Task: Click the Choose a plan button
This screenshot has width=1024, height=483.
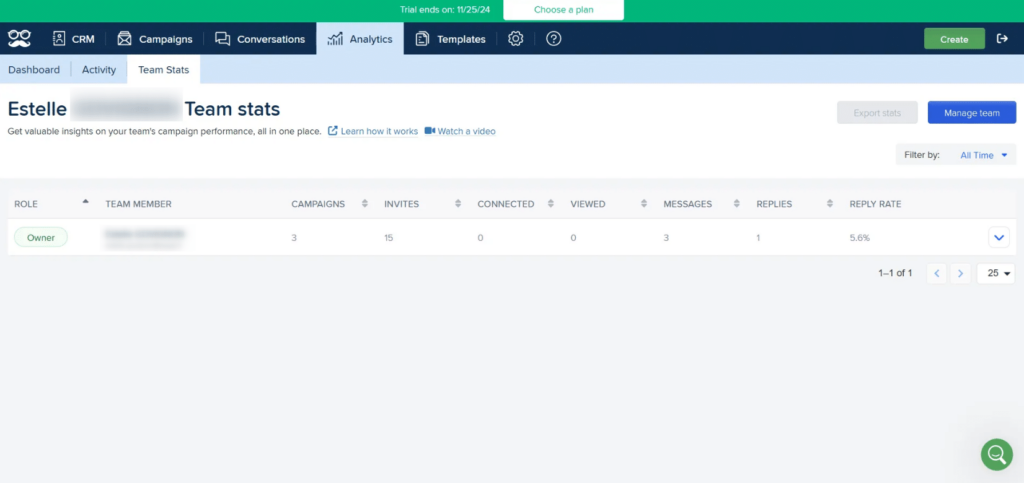Action: pyautogui.click(x=563, y=10)
